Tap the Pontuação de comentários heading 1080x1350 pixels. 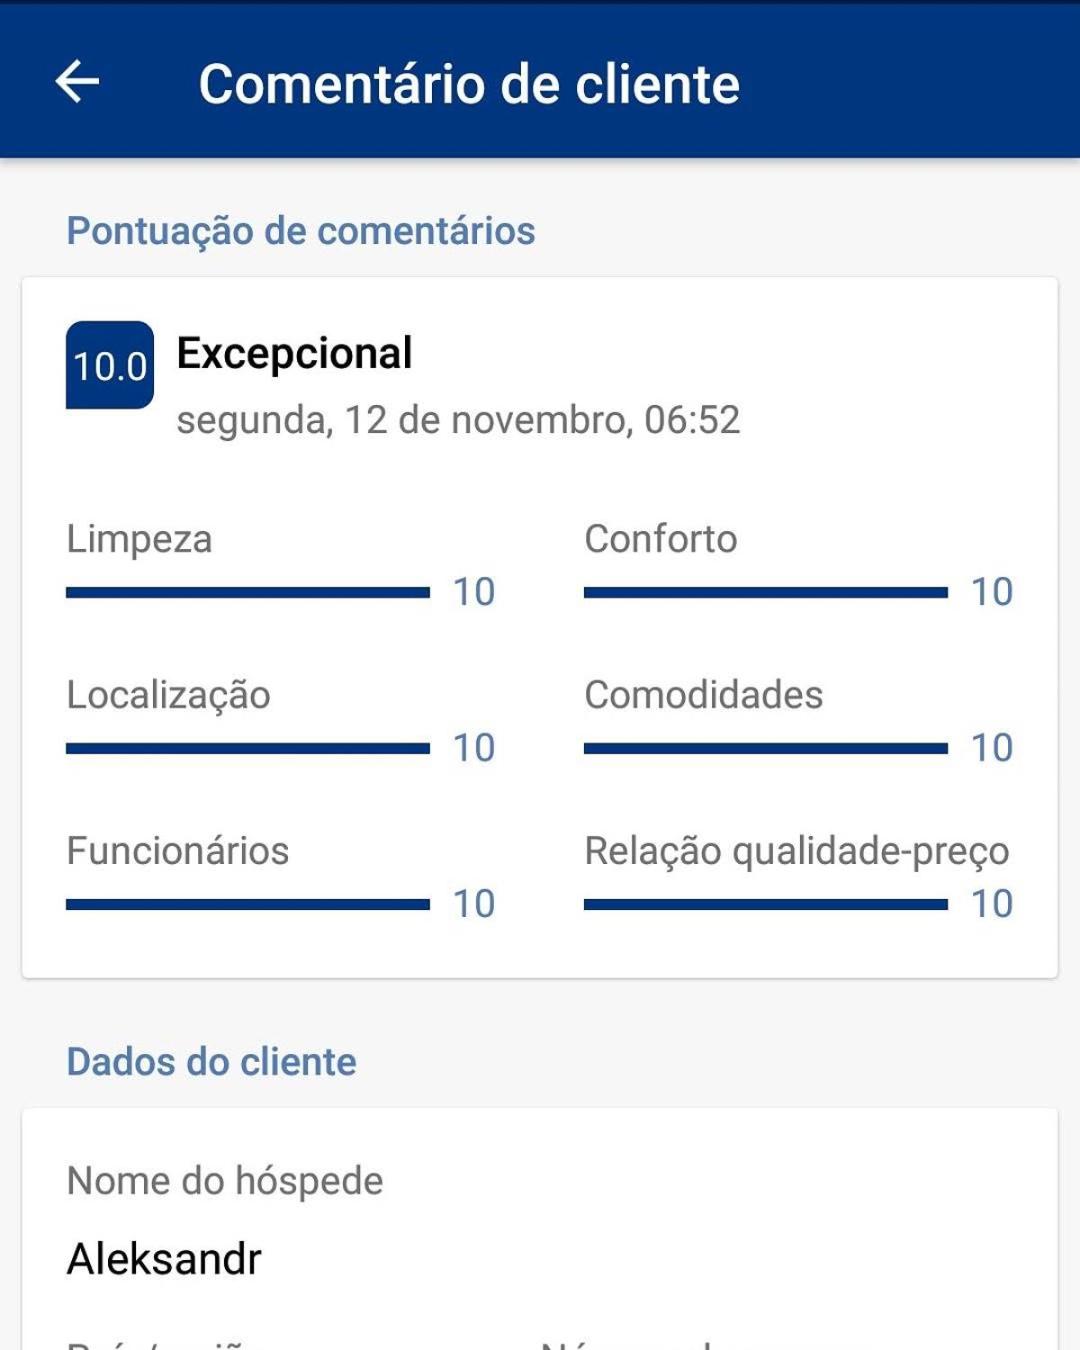[301, 231]
